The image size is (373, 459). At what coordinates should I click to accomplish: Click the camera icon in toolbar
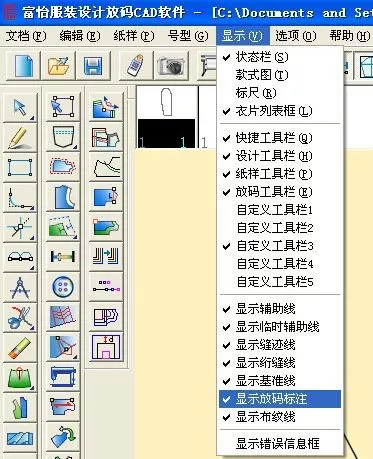click(x=171, y=65)
